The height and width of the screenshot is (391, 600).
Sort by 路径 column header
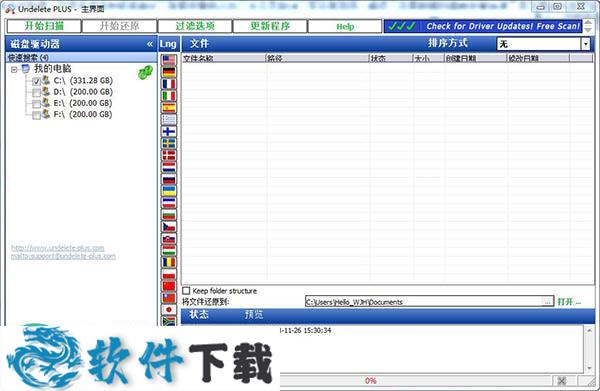pos(317,58)
